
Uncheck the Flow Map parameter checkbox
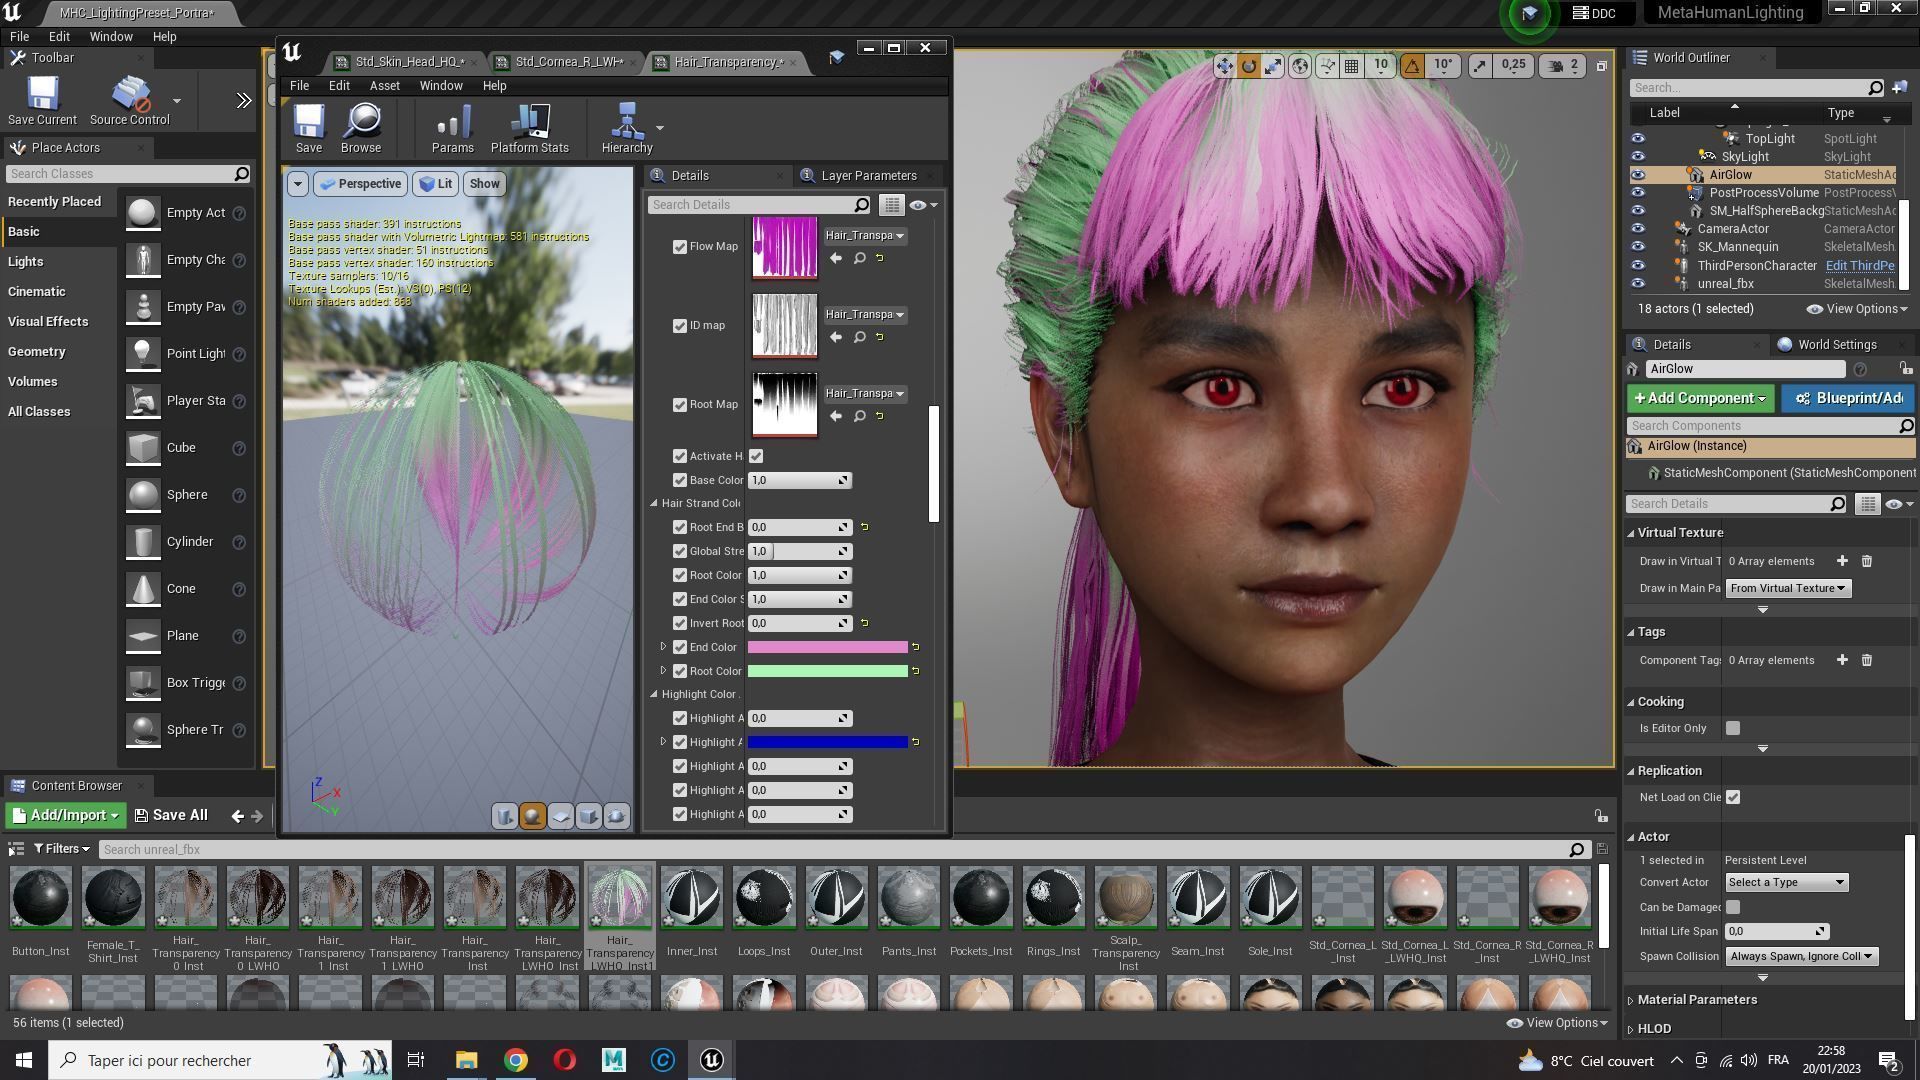[x=680, y=247]
